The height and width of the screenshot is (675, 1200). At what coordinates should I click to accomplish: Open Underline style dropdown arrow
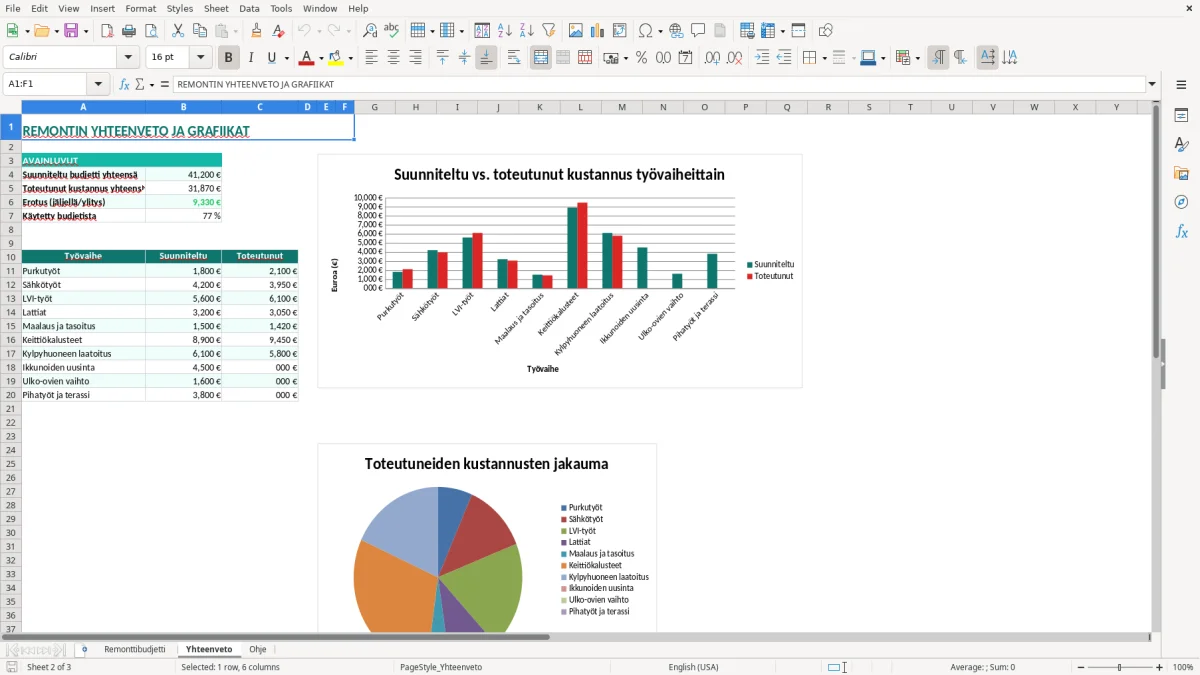286,58
